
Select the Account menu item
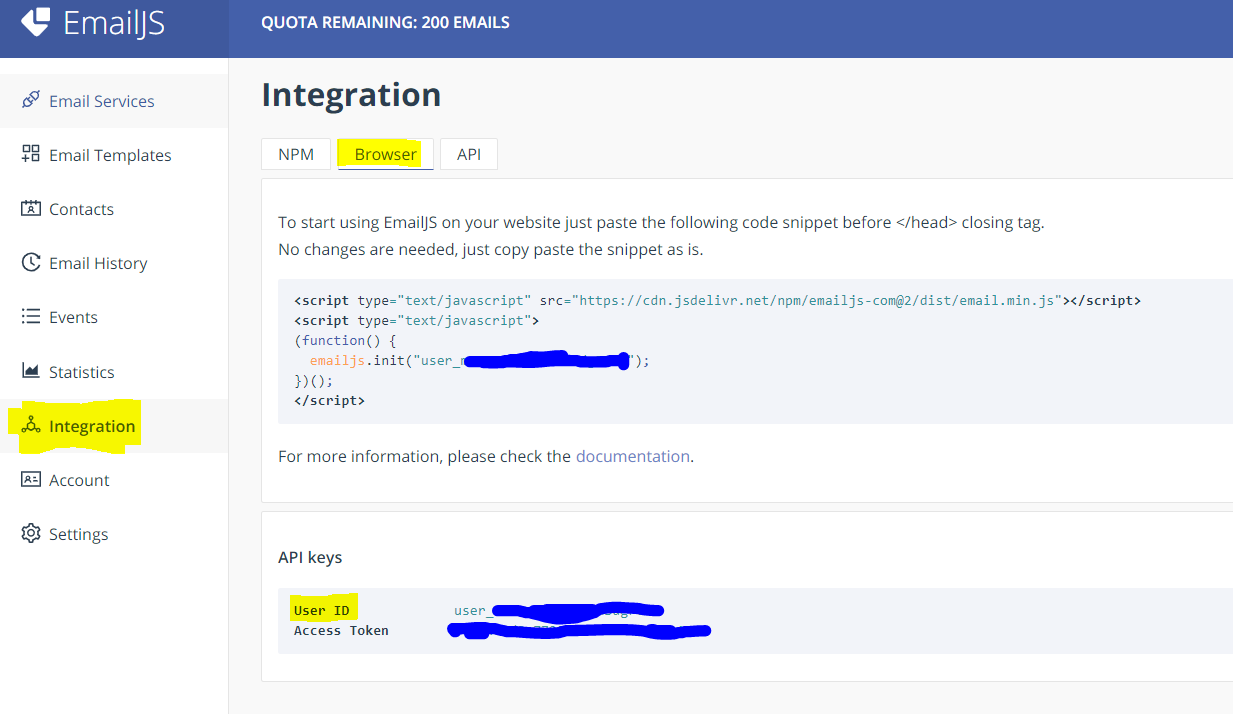(78, 480)
